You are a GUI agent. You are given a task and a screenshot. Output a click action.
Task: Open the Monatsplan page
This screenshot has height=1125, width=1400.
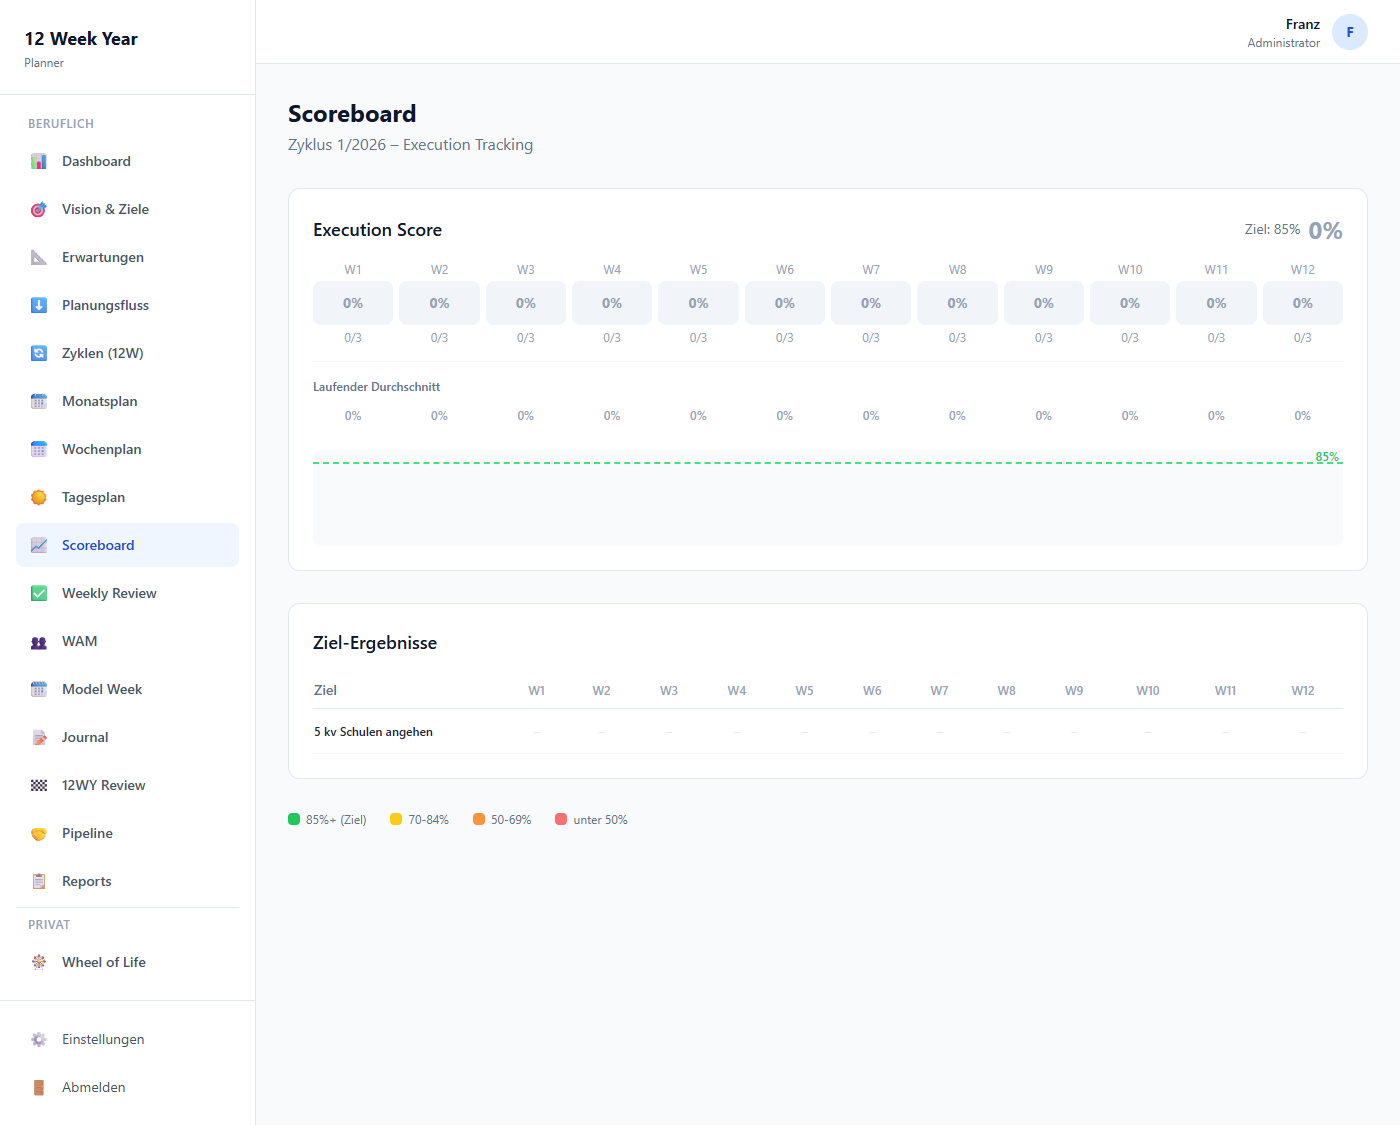99,401
